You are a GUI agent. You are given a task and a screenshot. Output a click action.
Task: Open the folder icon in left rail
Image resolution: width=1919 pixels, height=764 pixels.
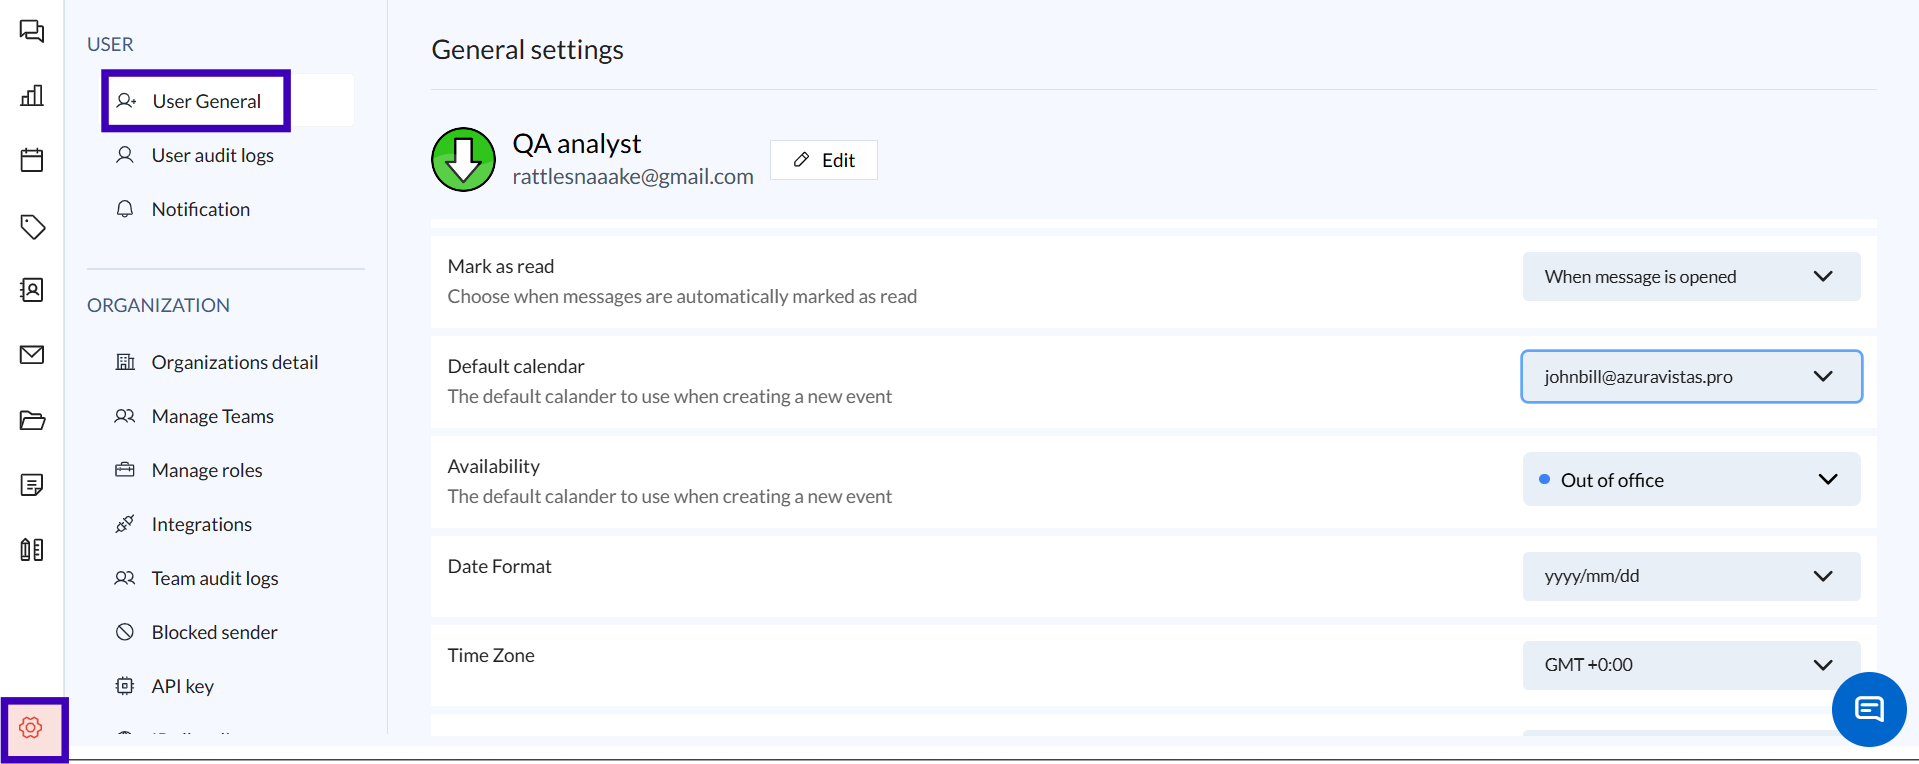[x=32, y=420]
